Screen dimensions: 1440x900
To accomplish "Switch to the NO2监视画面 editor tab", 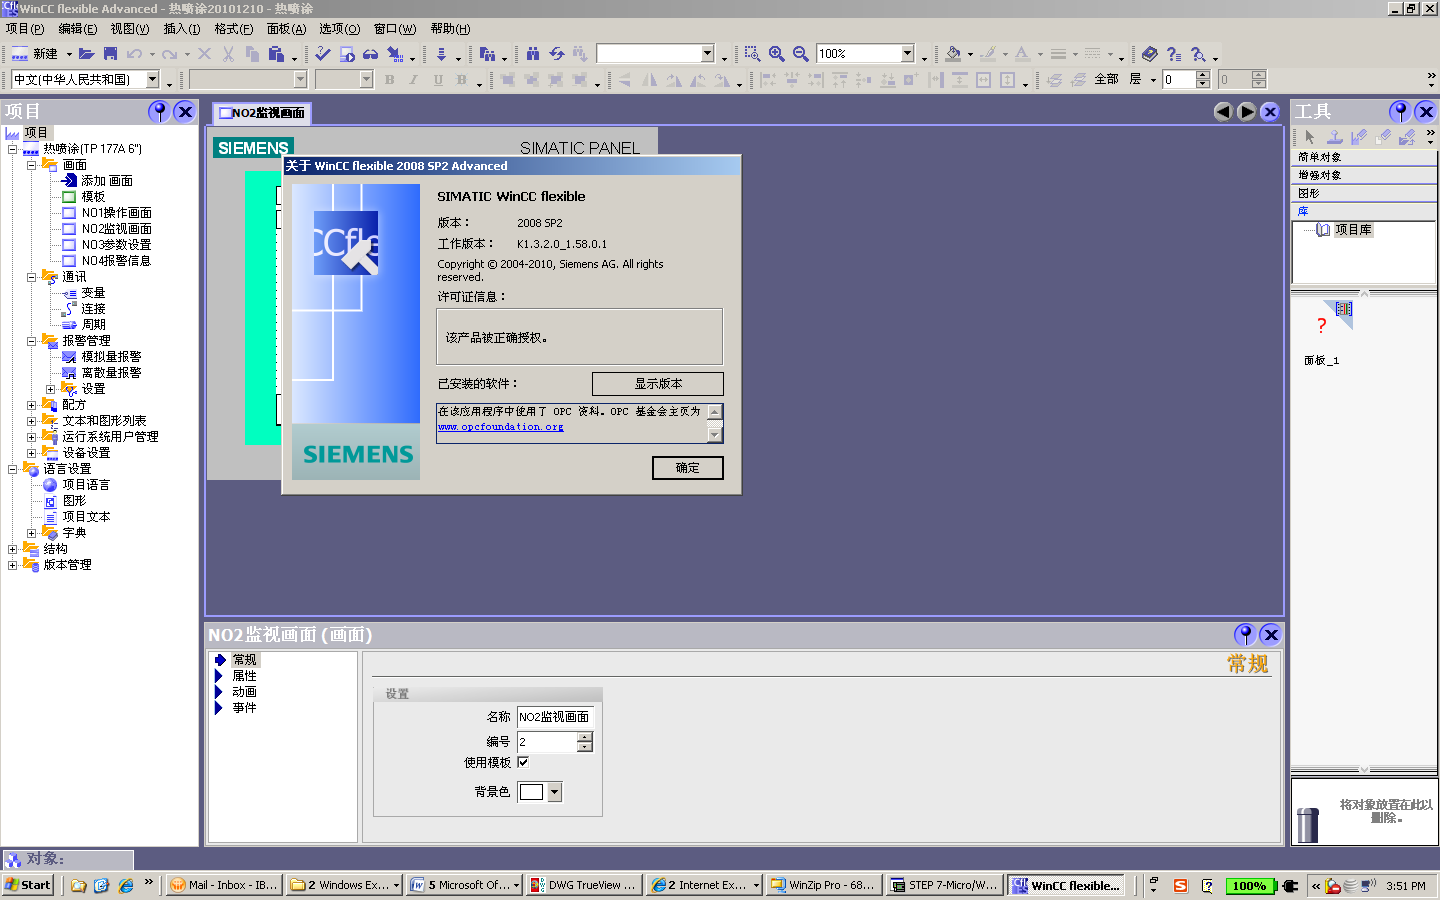I will point(262,113).
